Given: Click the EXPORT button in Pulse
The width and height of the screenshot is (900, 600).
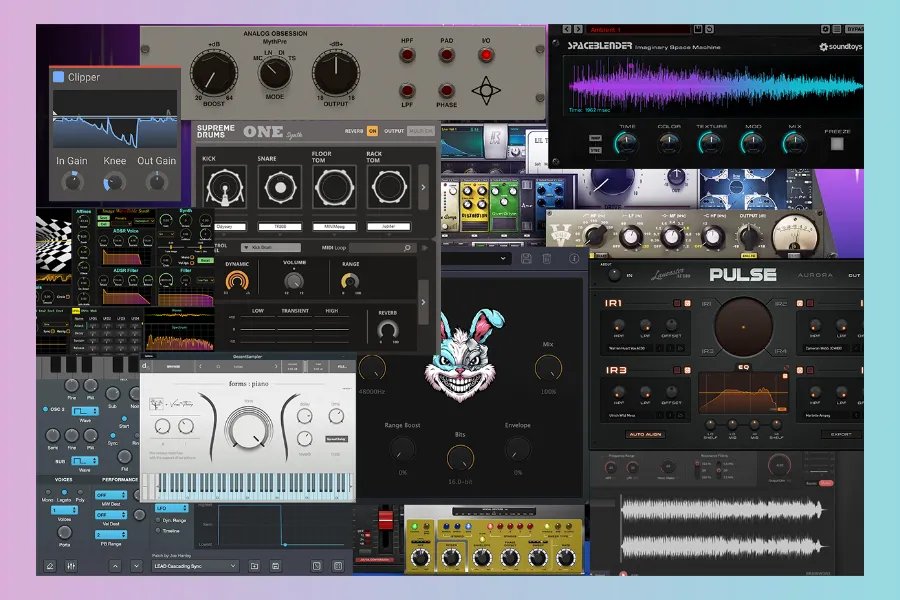Looking at the screenshot, I should pos(841,434).
